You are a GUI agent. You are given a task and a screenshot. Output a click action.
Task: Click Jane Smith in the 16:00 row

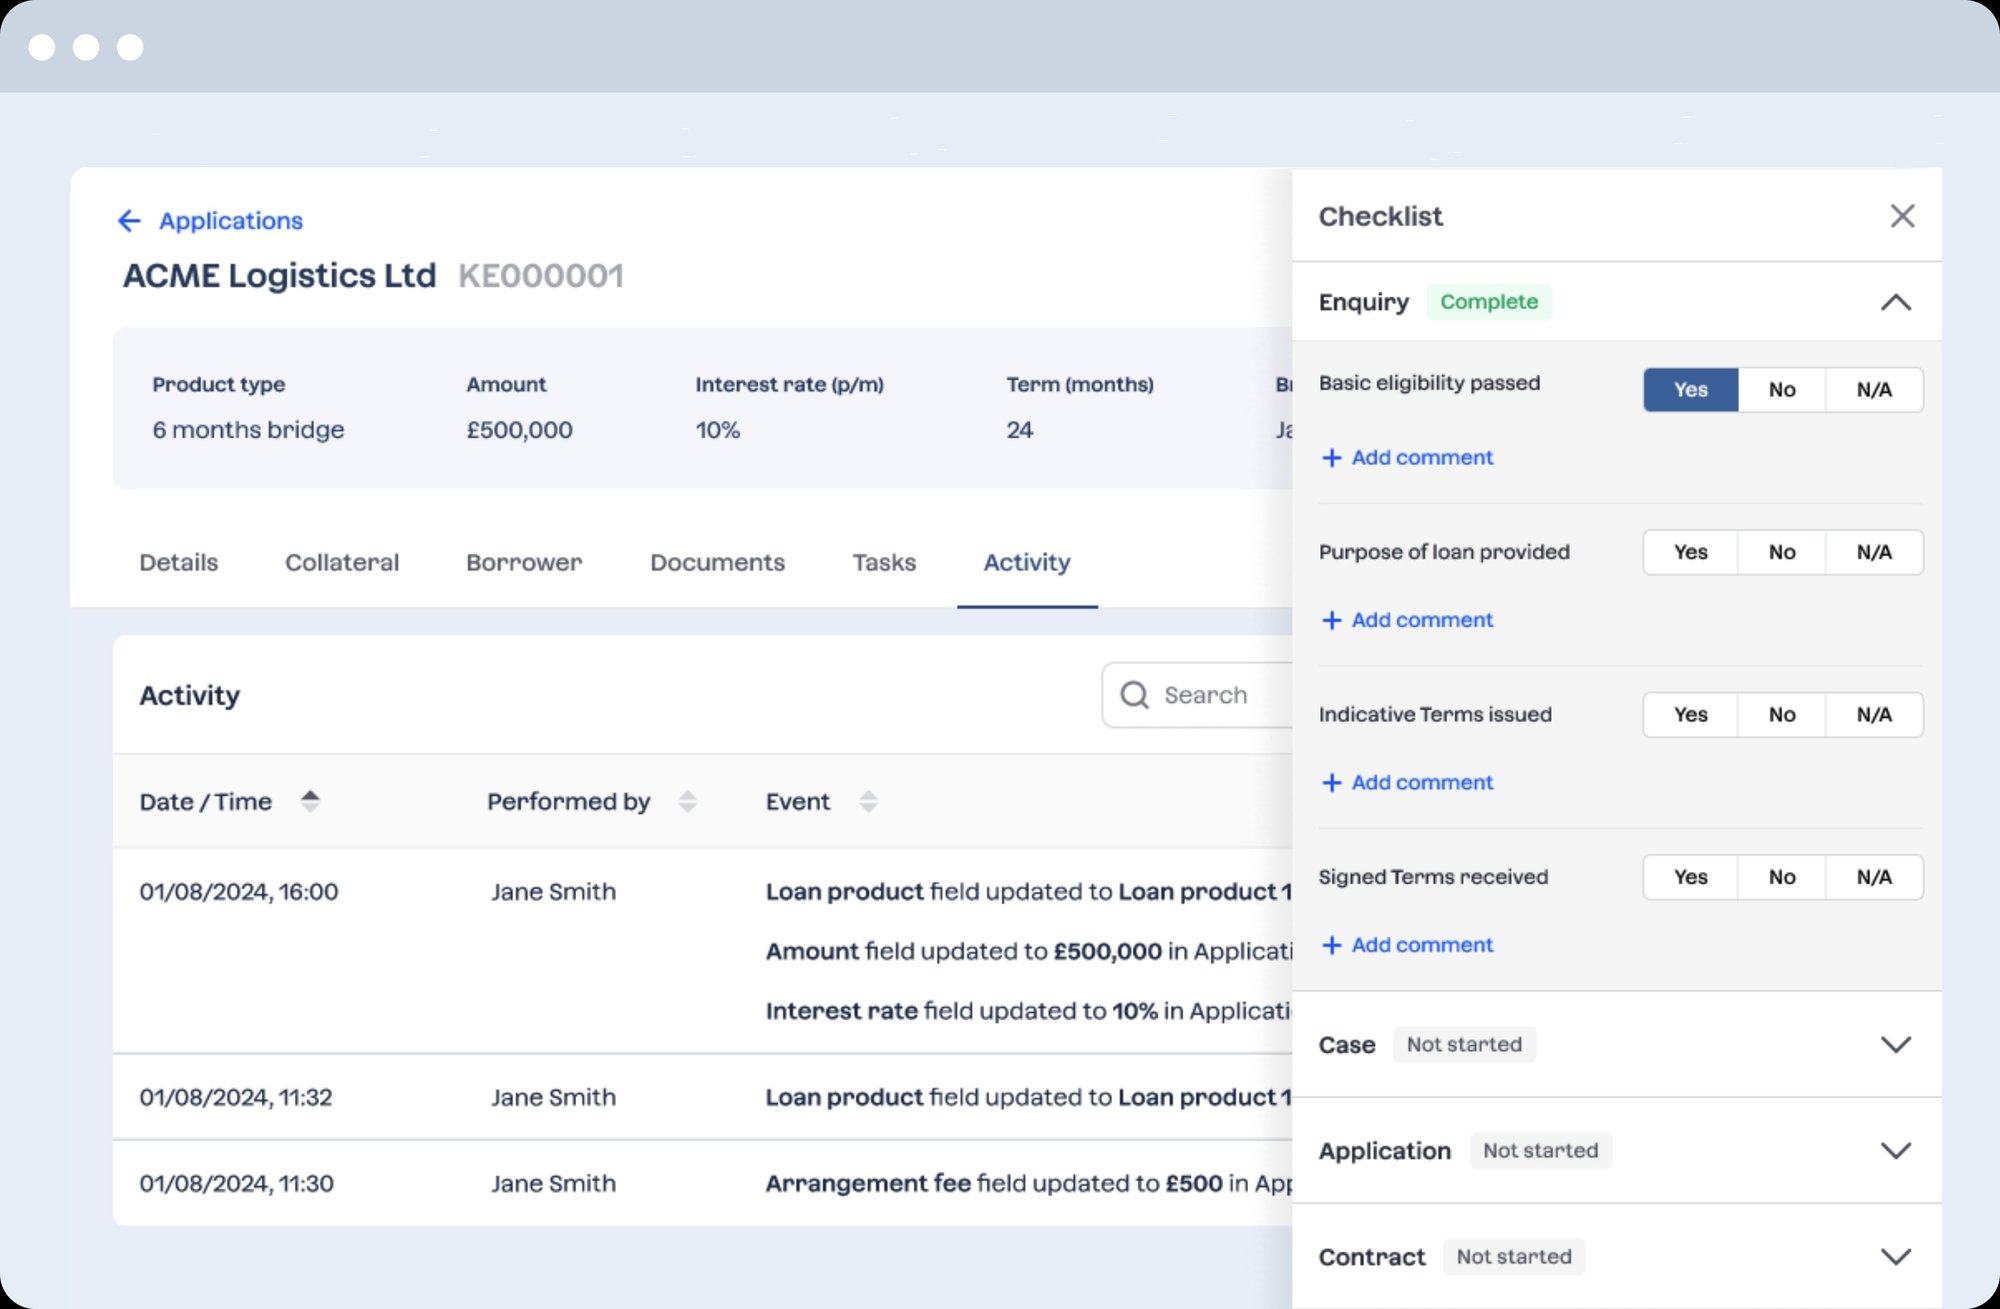click(x=553, y=891)
